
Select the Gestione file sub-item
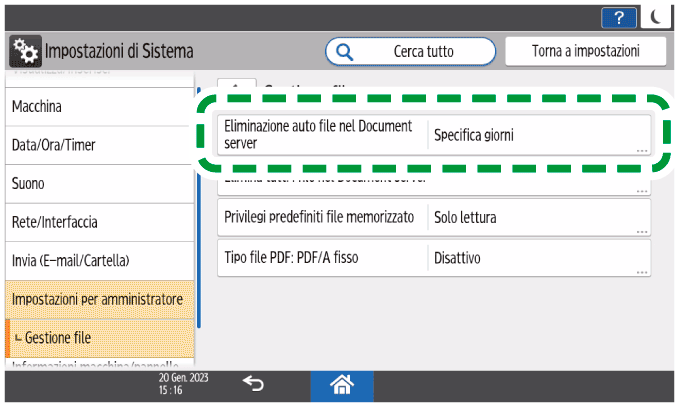tap(98, 338)
